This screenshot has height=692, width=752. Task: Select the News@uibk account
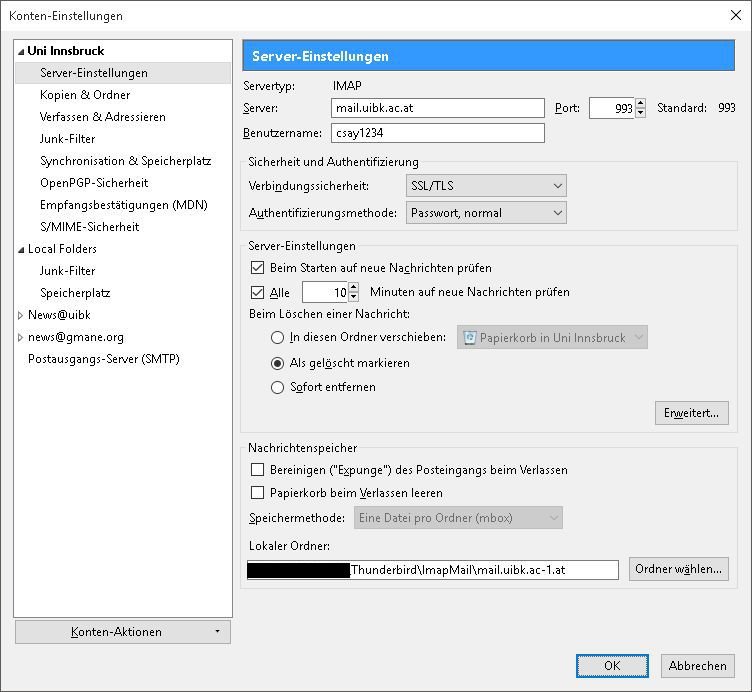[59, 315]
